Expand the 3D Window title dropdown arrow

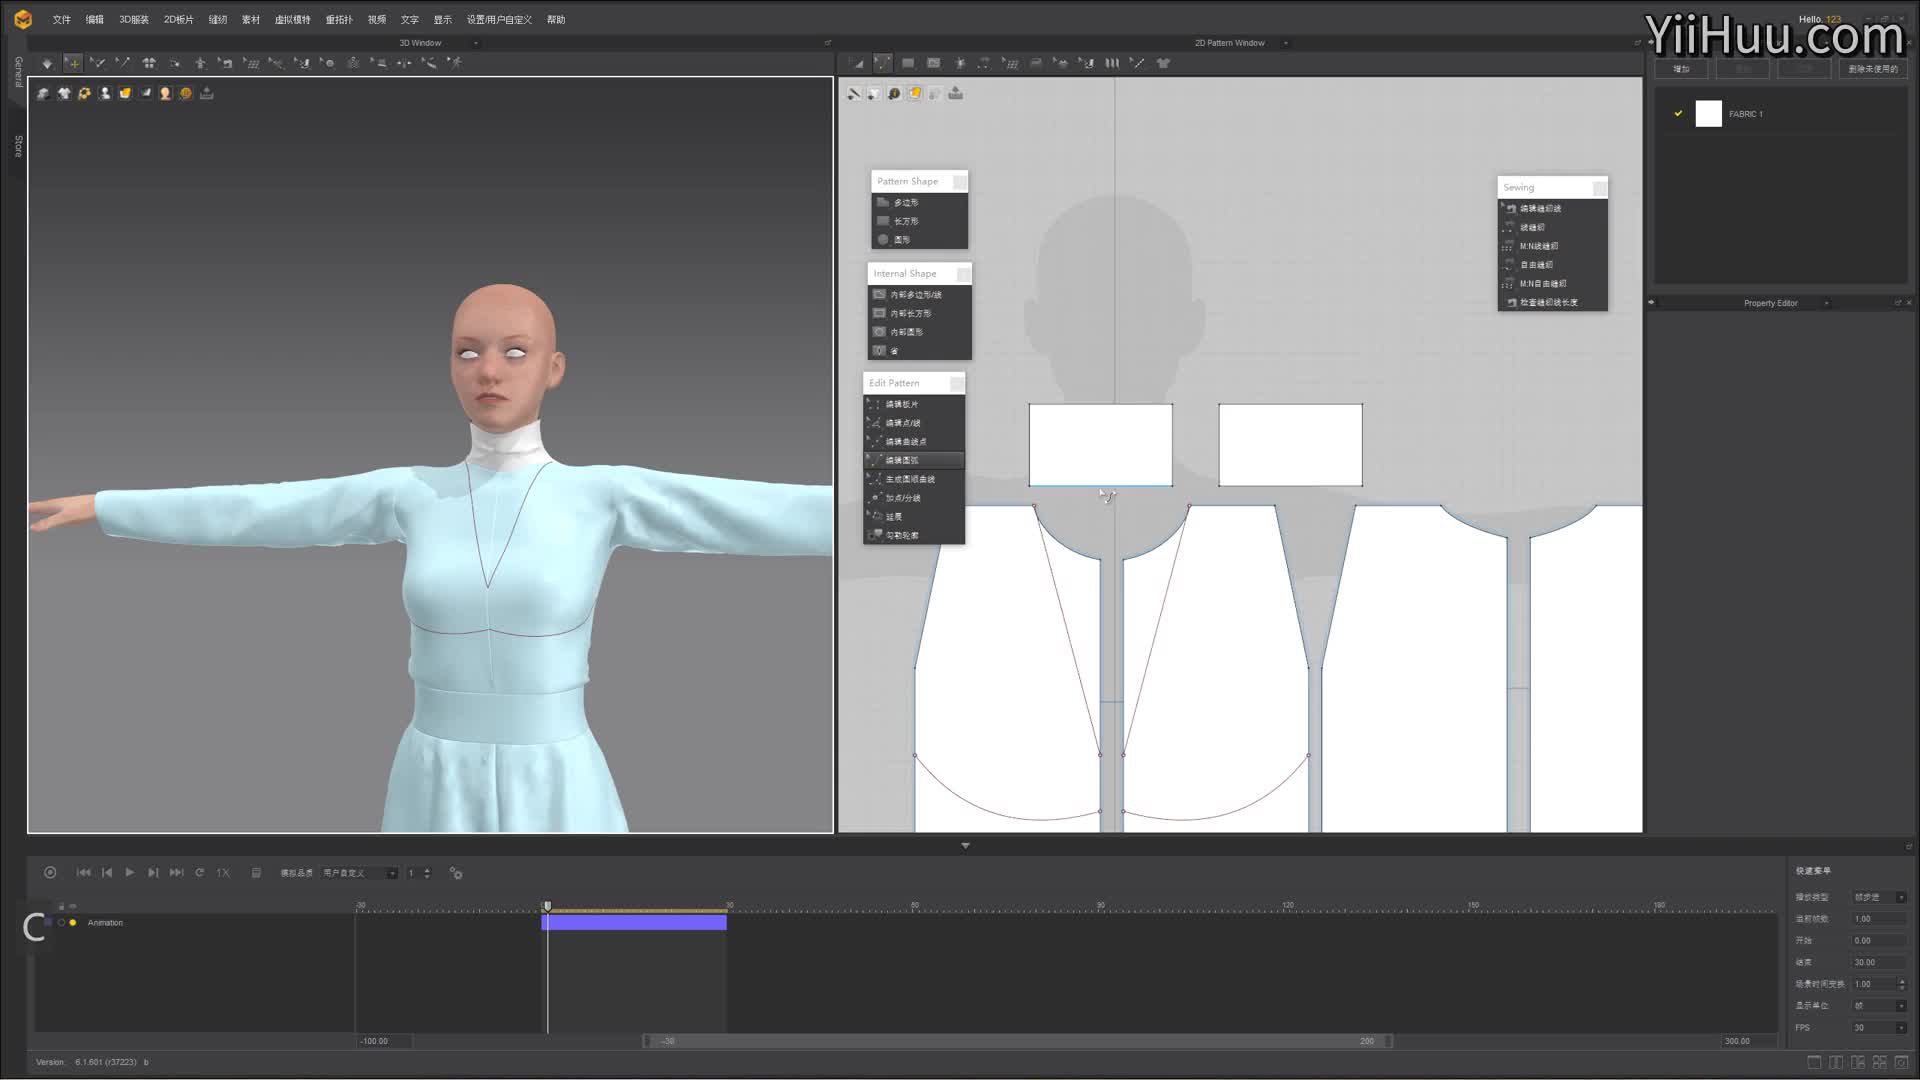point(475,43)
